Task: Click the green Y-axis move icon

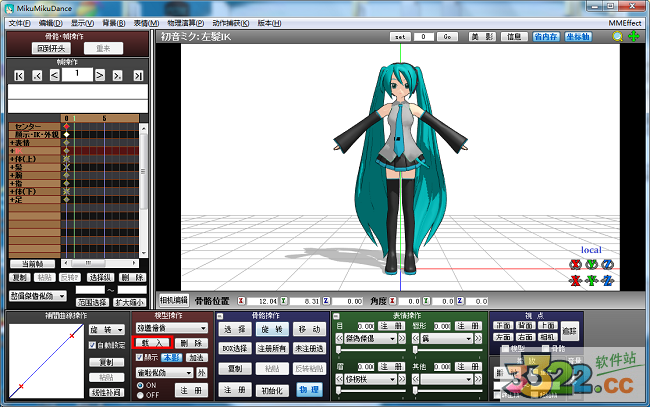Action: click(x=591, y=280)
